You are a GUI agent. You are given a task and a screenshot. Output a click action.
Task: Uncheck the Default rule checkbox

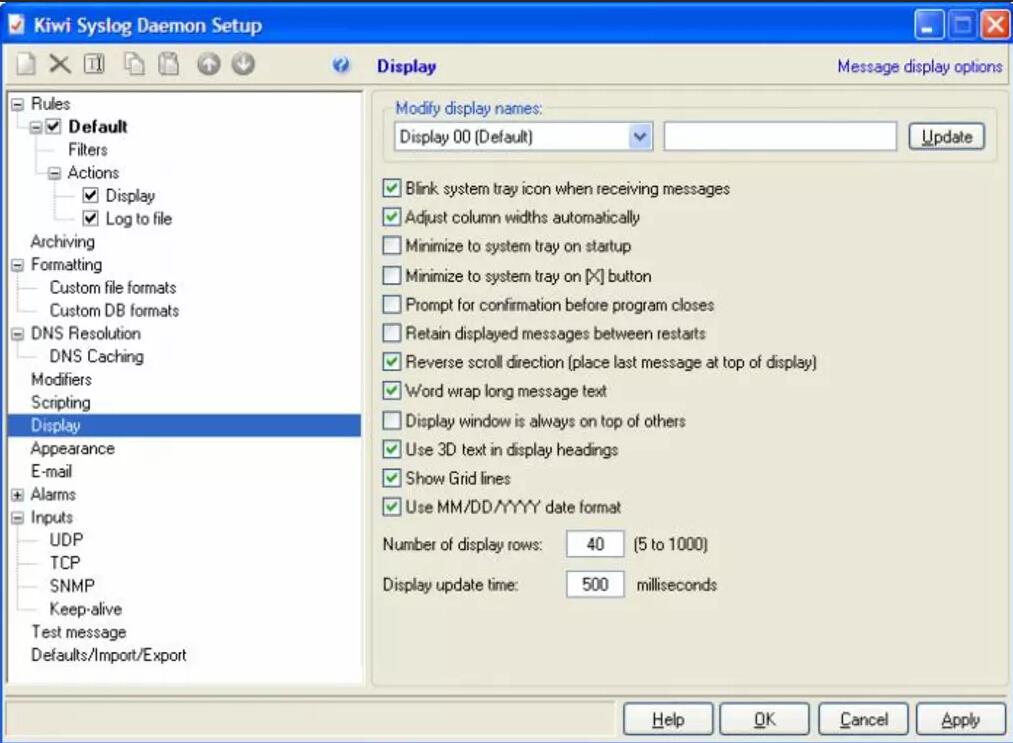pos(53,127)
